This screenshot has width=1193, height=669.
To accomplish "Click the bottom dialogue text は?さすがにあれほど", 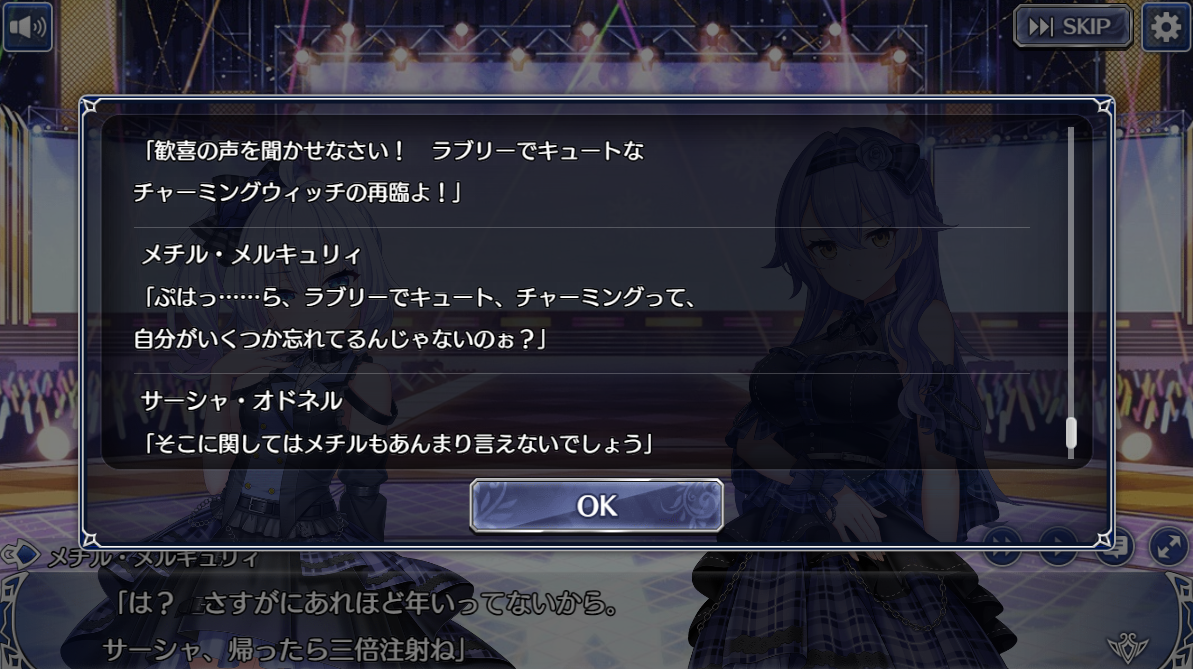I will (366, 604).
